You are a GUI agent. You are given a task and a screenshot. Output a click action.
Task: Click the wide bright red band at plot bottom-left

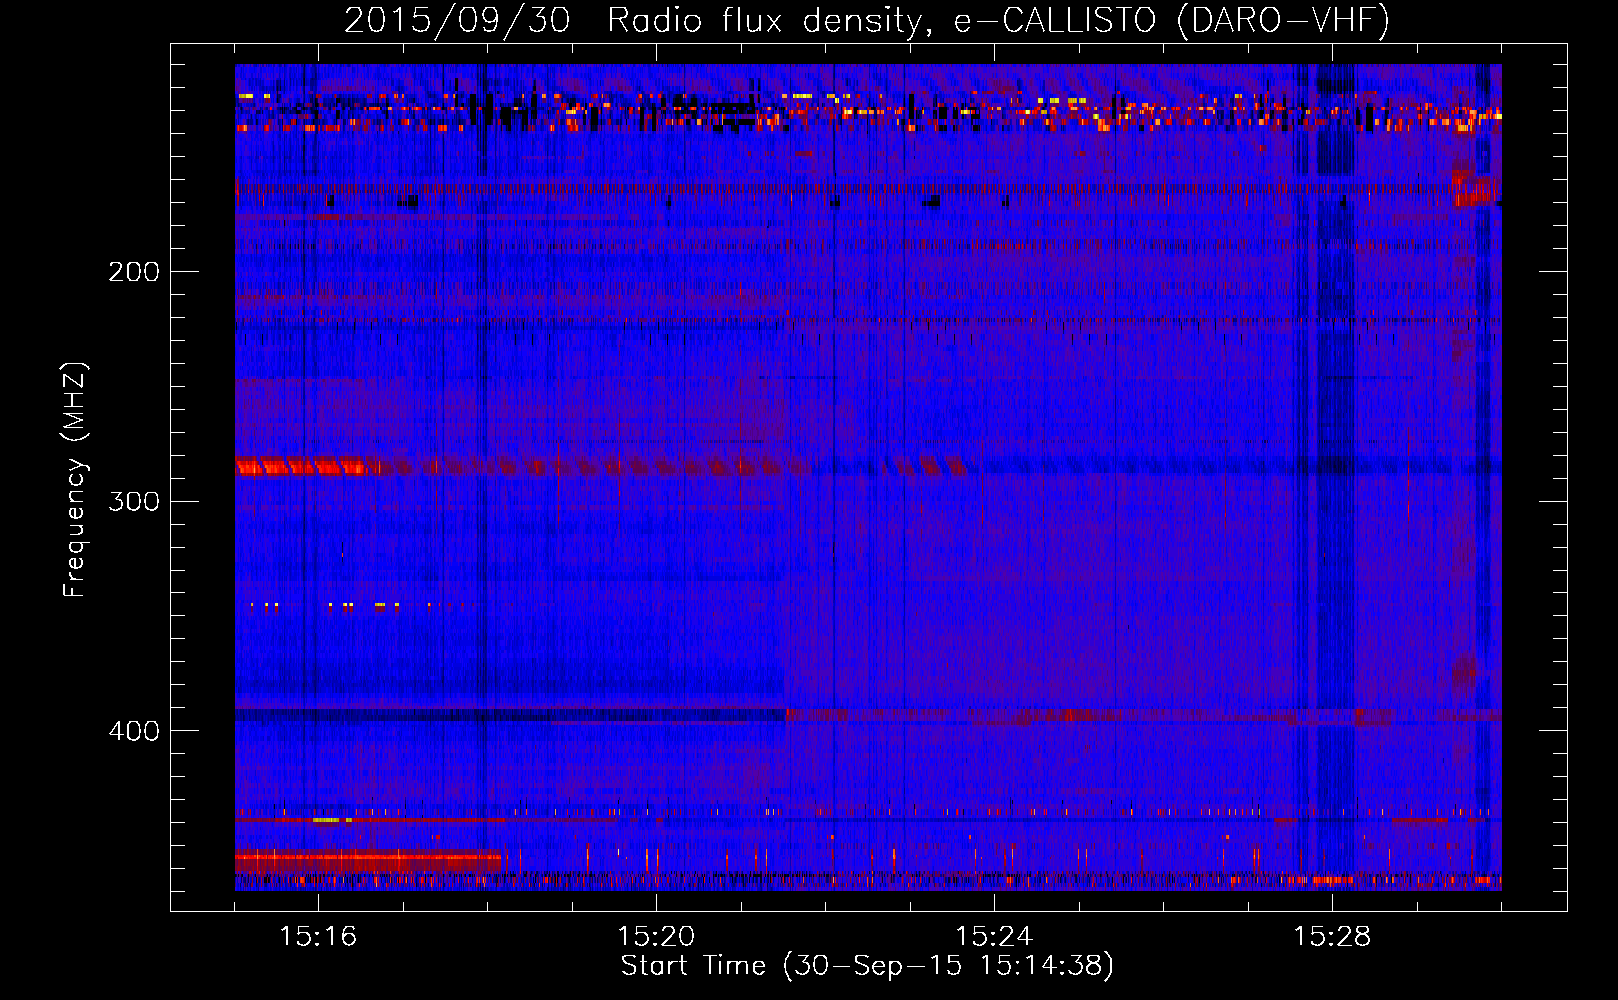coord(367,860)
